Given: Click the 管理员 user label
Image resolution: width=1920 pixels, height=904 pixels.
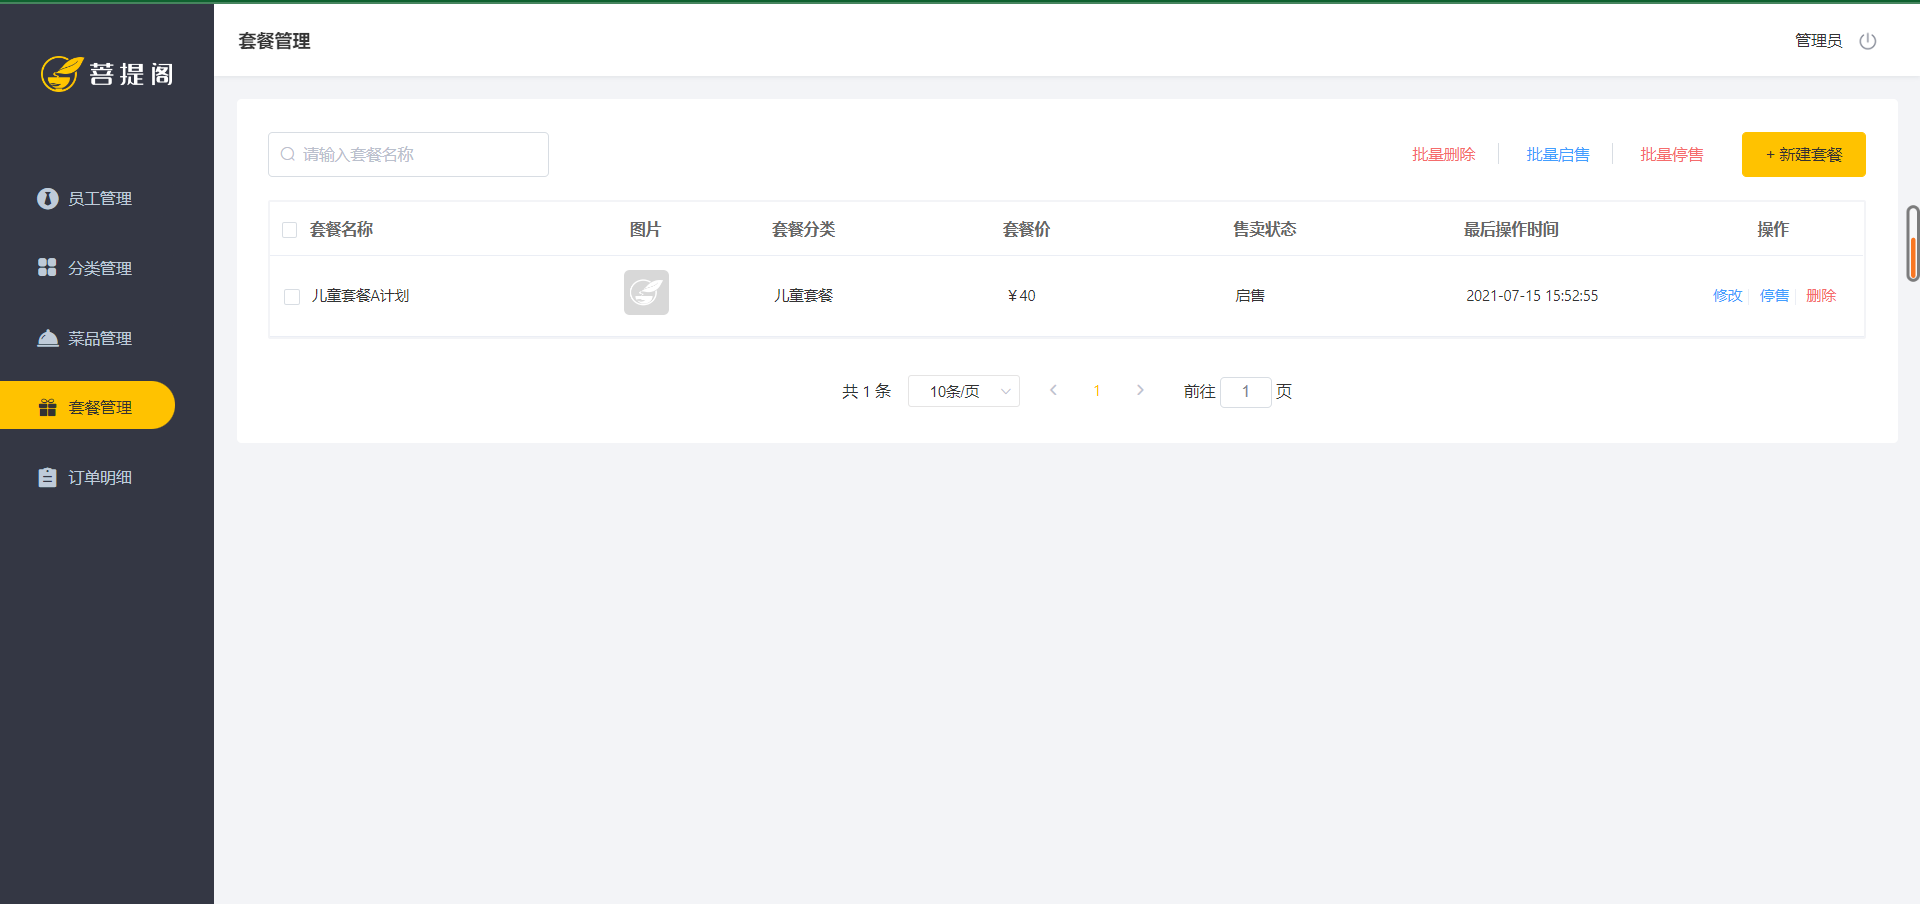Looking at the screenshot, I should pyautogui.click(x=1818, y=41).
